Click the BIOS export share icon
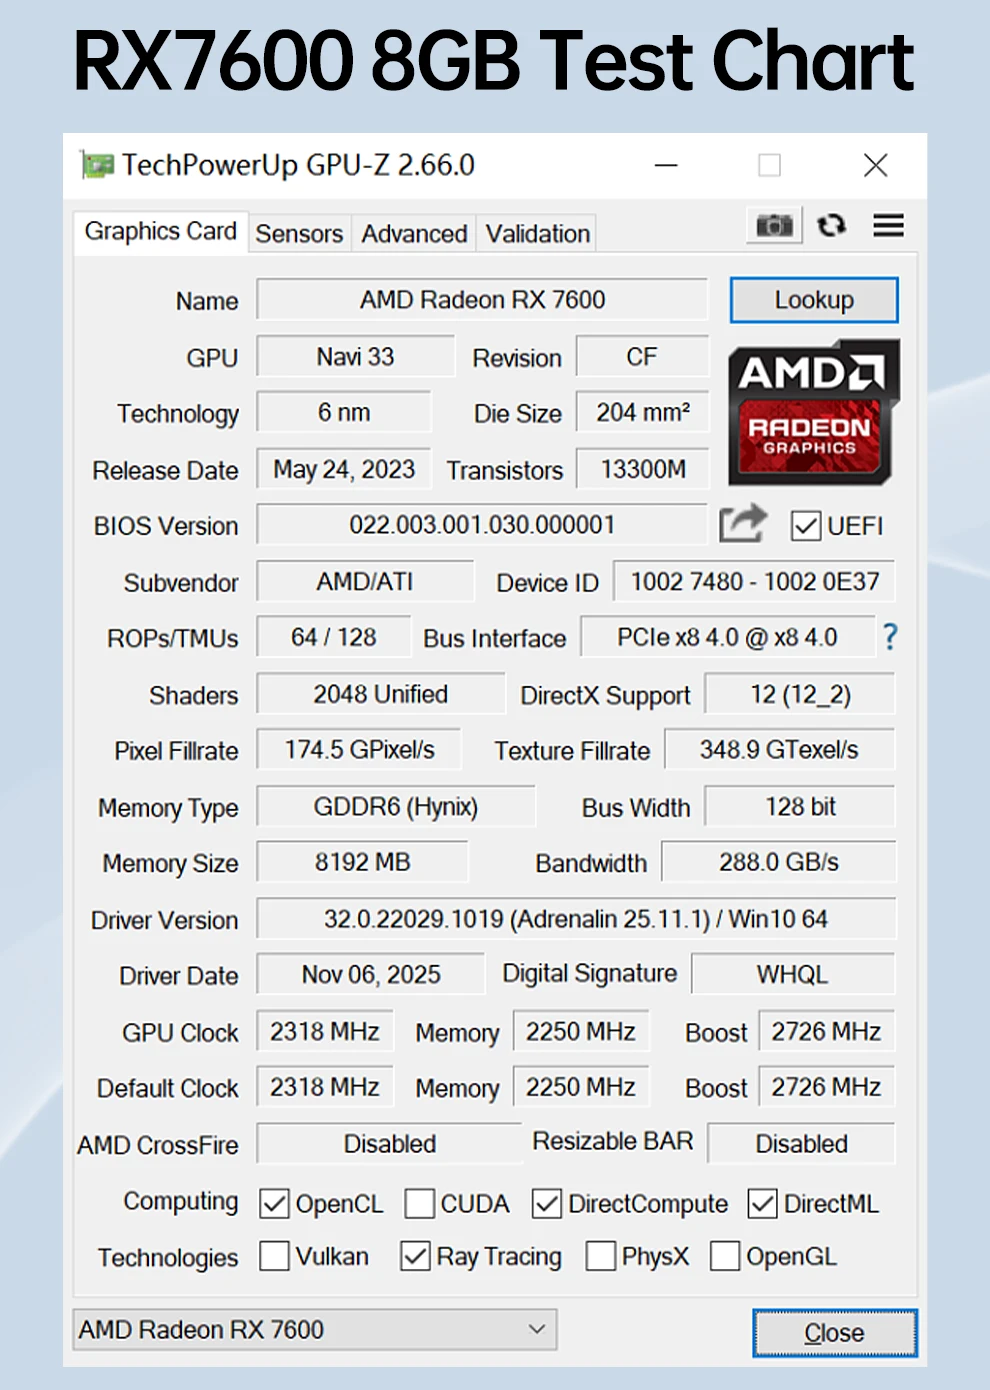Viewport: 990px width, 1390px height. coord(742,524)
